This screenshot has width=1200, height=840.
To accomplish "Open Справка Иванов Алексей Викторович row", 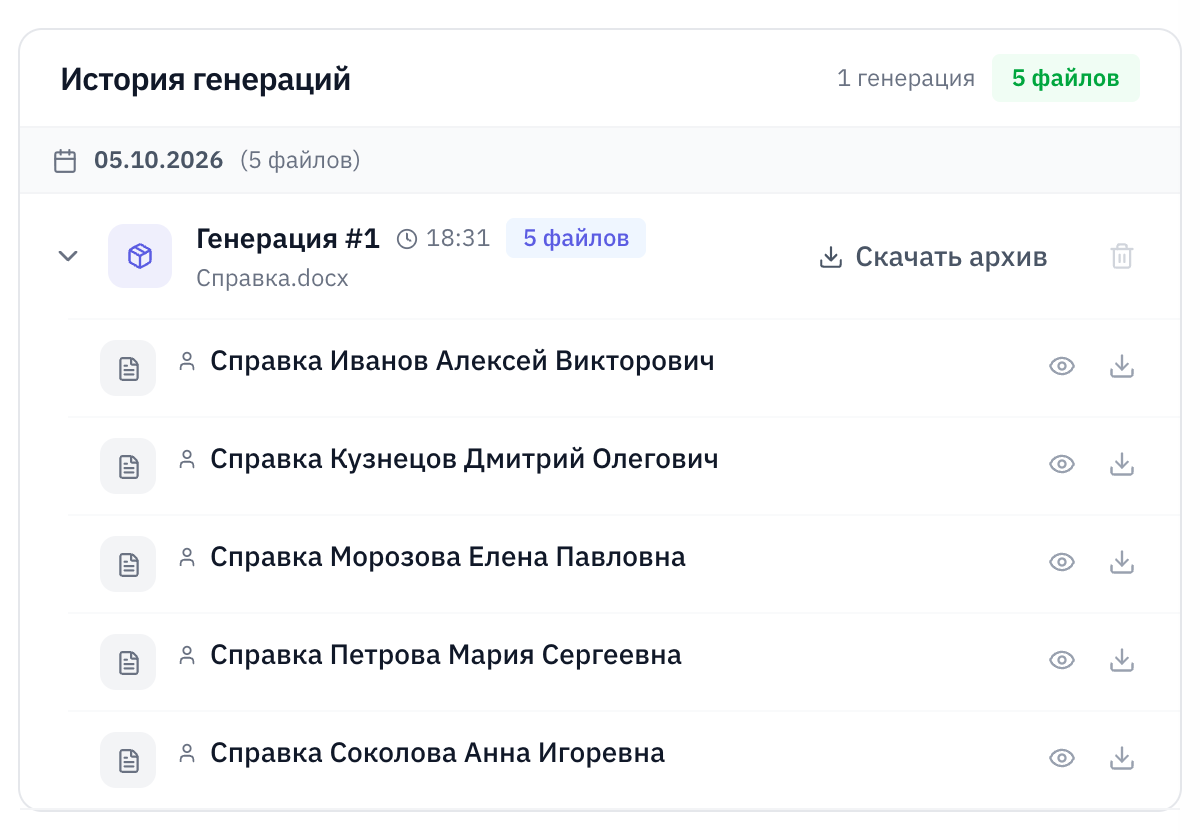I will point(624,368).
